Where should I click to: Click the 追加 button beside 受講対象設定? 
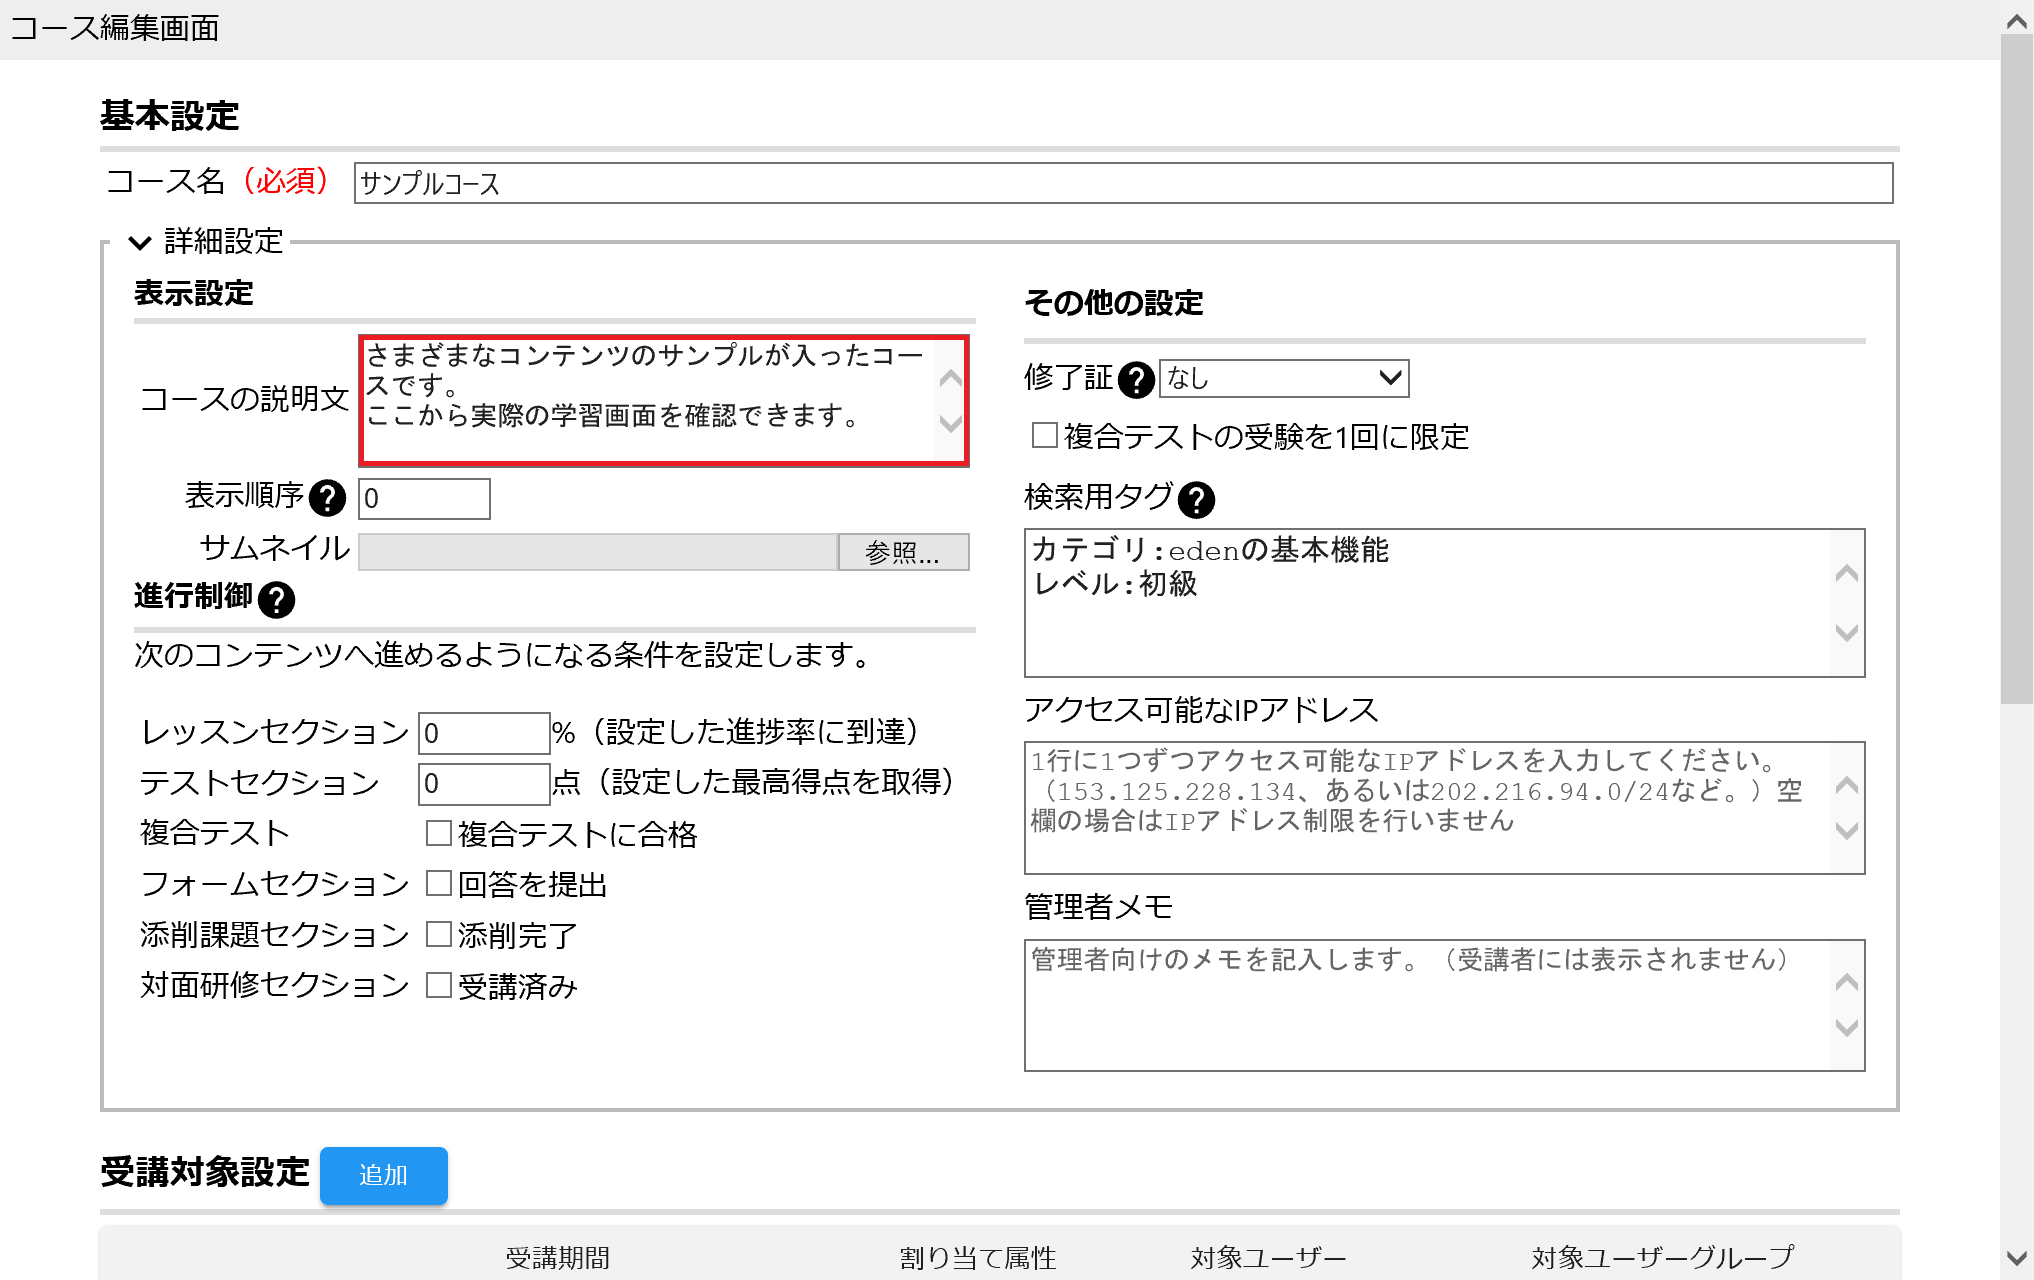click(384, 1175)
